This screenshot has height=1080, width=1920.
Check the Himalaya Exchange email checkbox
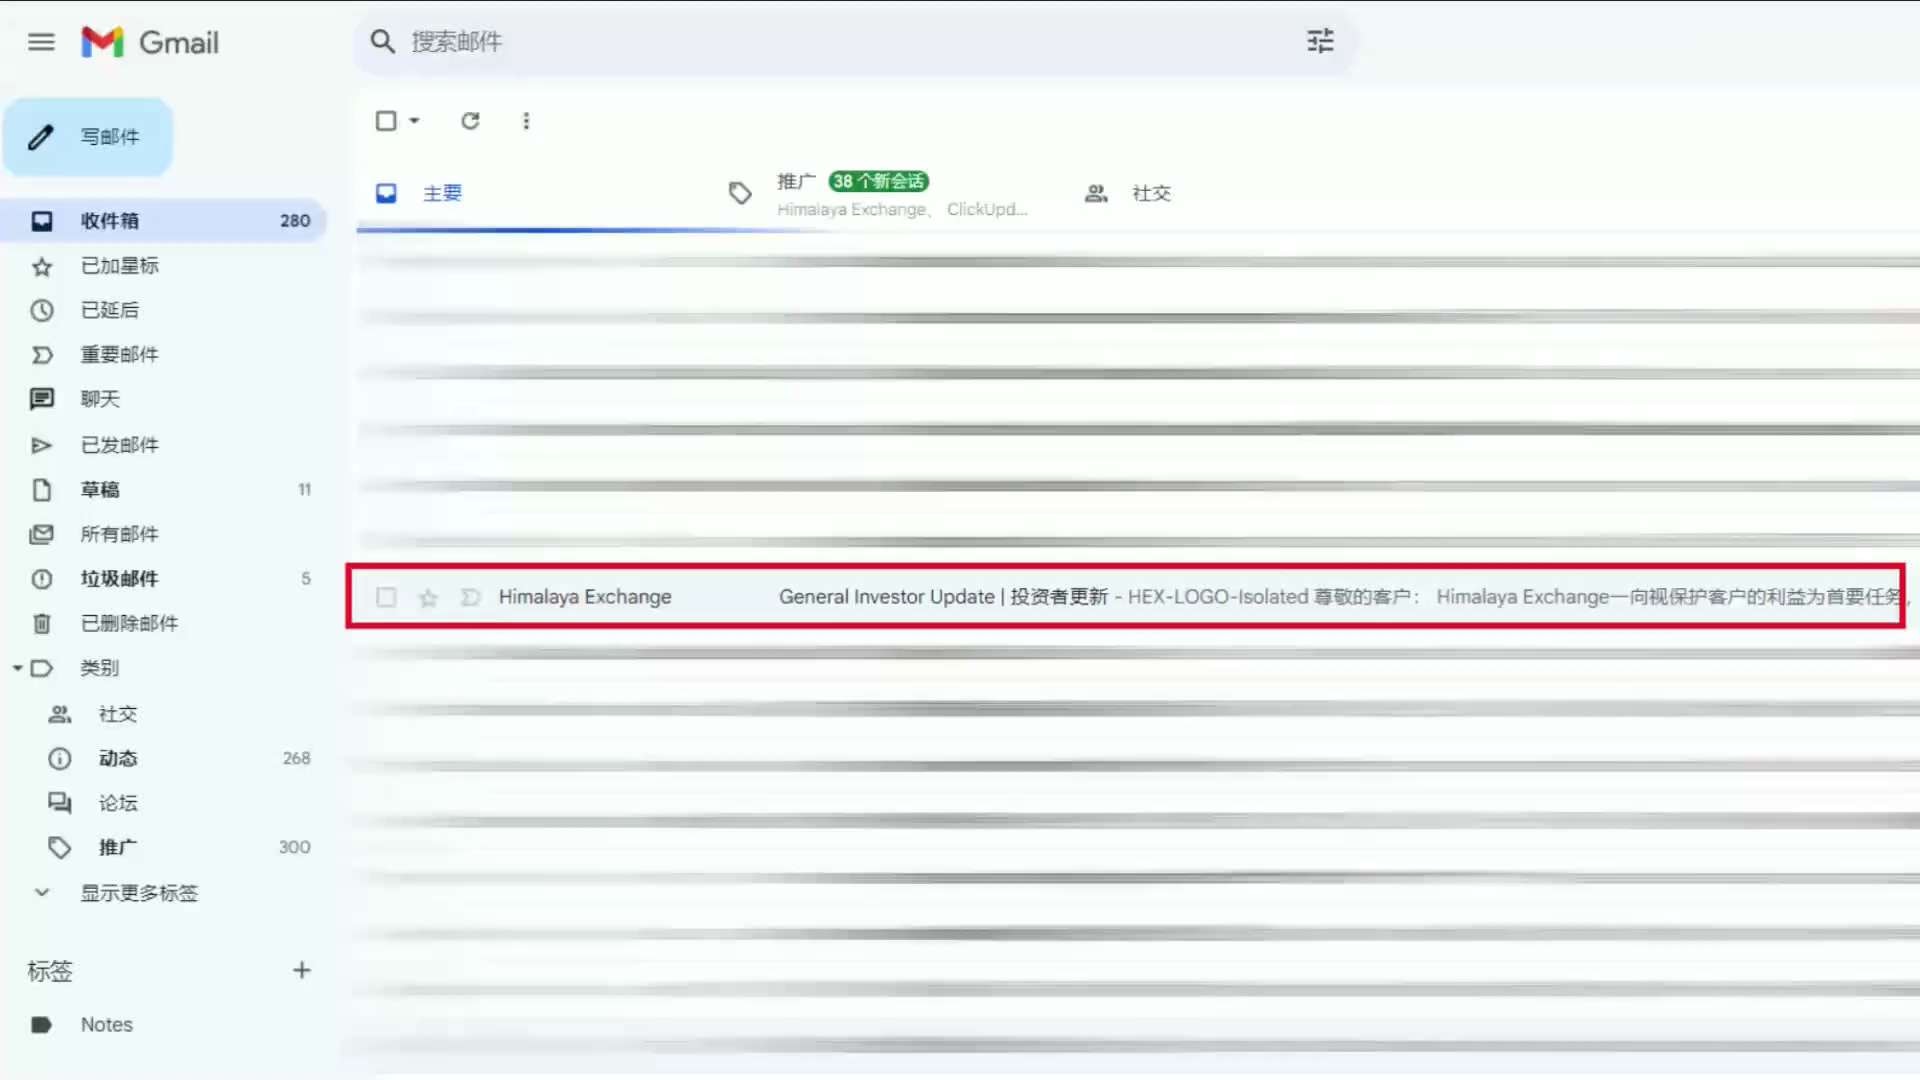tap(386, 598)
